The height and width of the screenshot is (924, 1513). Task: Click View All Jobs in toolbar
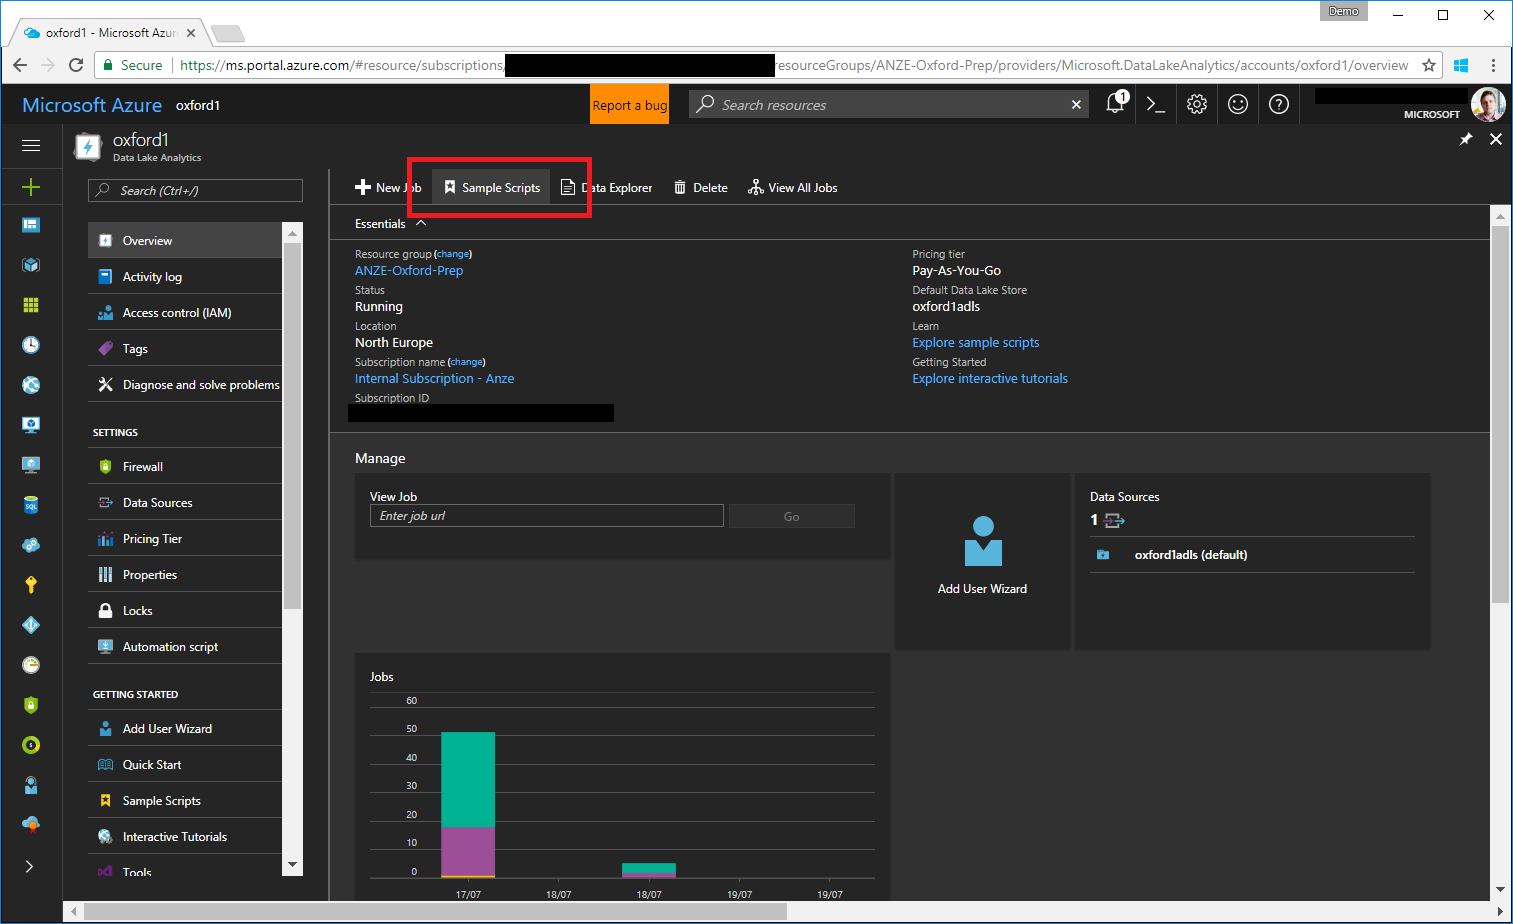pyautogui.click(x=792, y=187)
